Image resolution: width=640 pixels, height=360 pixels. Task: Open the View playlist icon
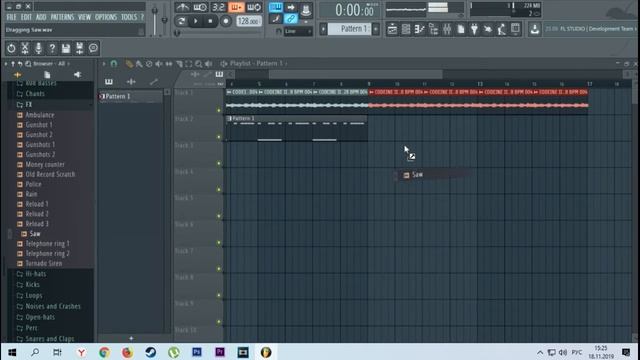(x=392, y=29)
